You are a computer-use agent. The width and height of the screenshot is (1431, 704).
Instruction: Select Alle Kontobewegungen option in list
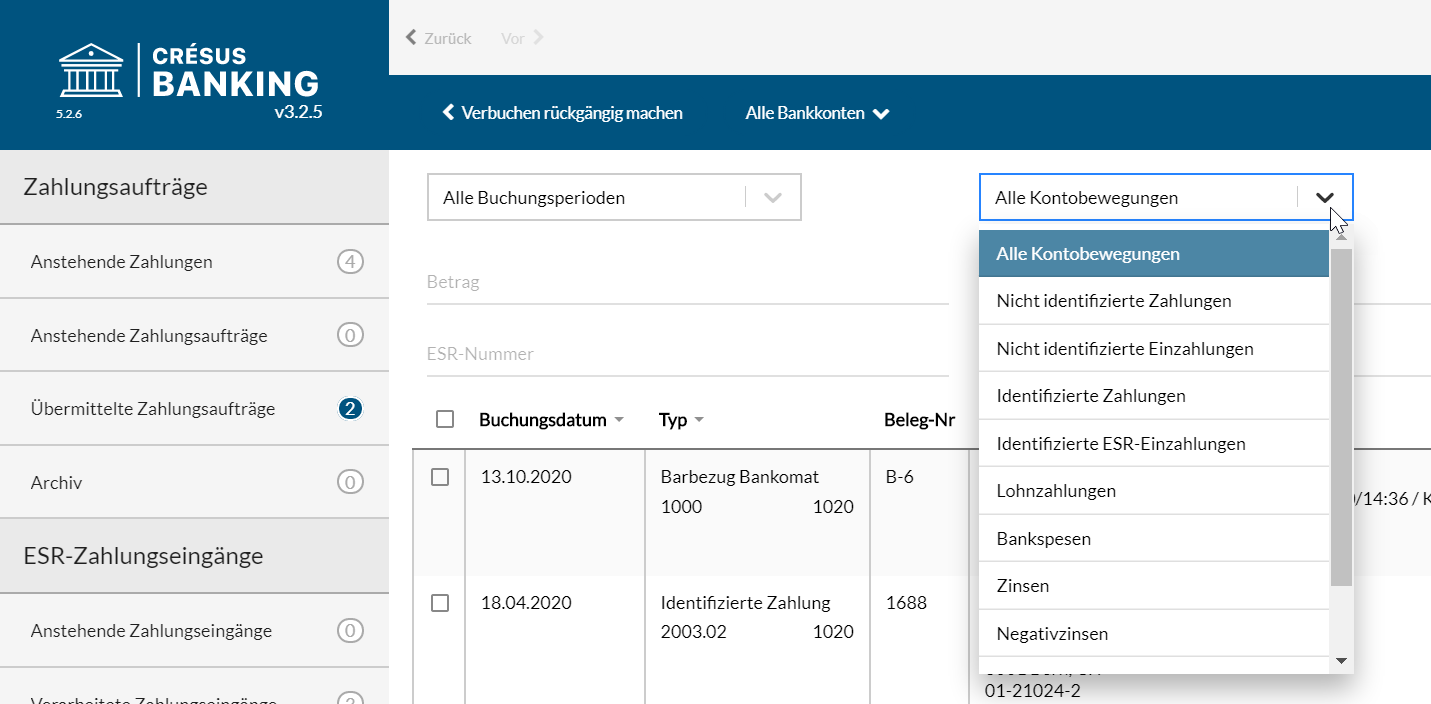click(x=1154, y=254)
